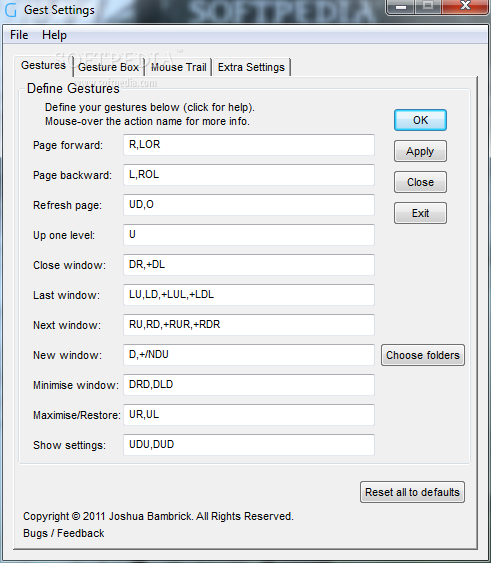Focus the Last window gesture field
The width and height of the screenshot is (491, 563).
pos(249,295)
